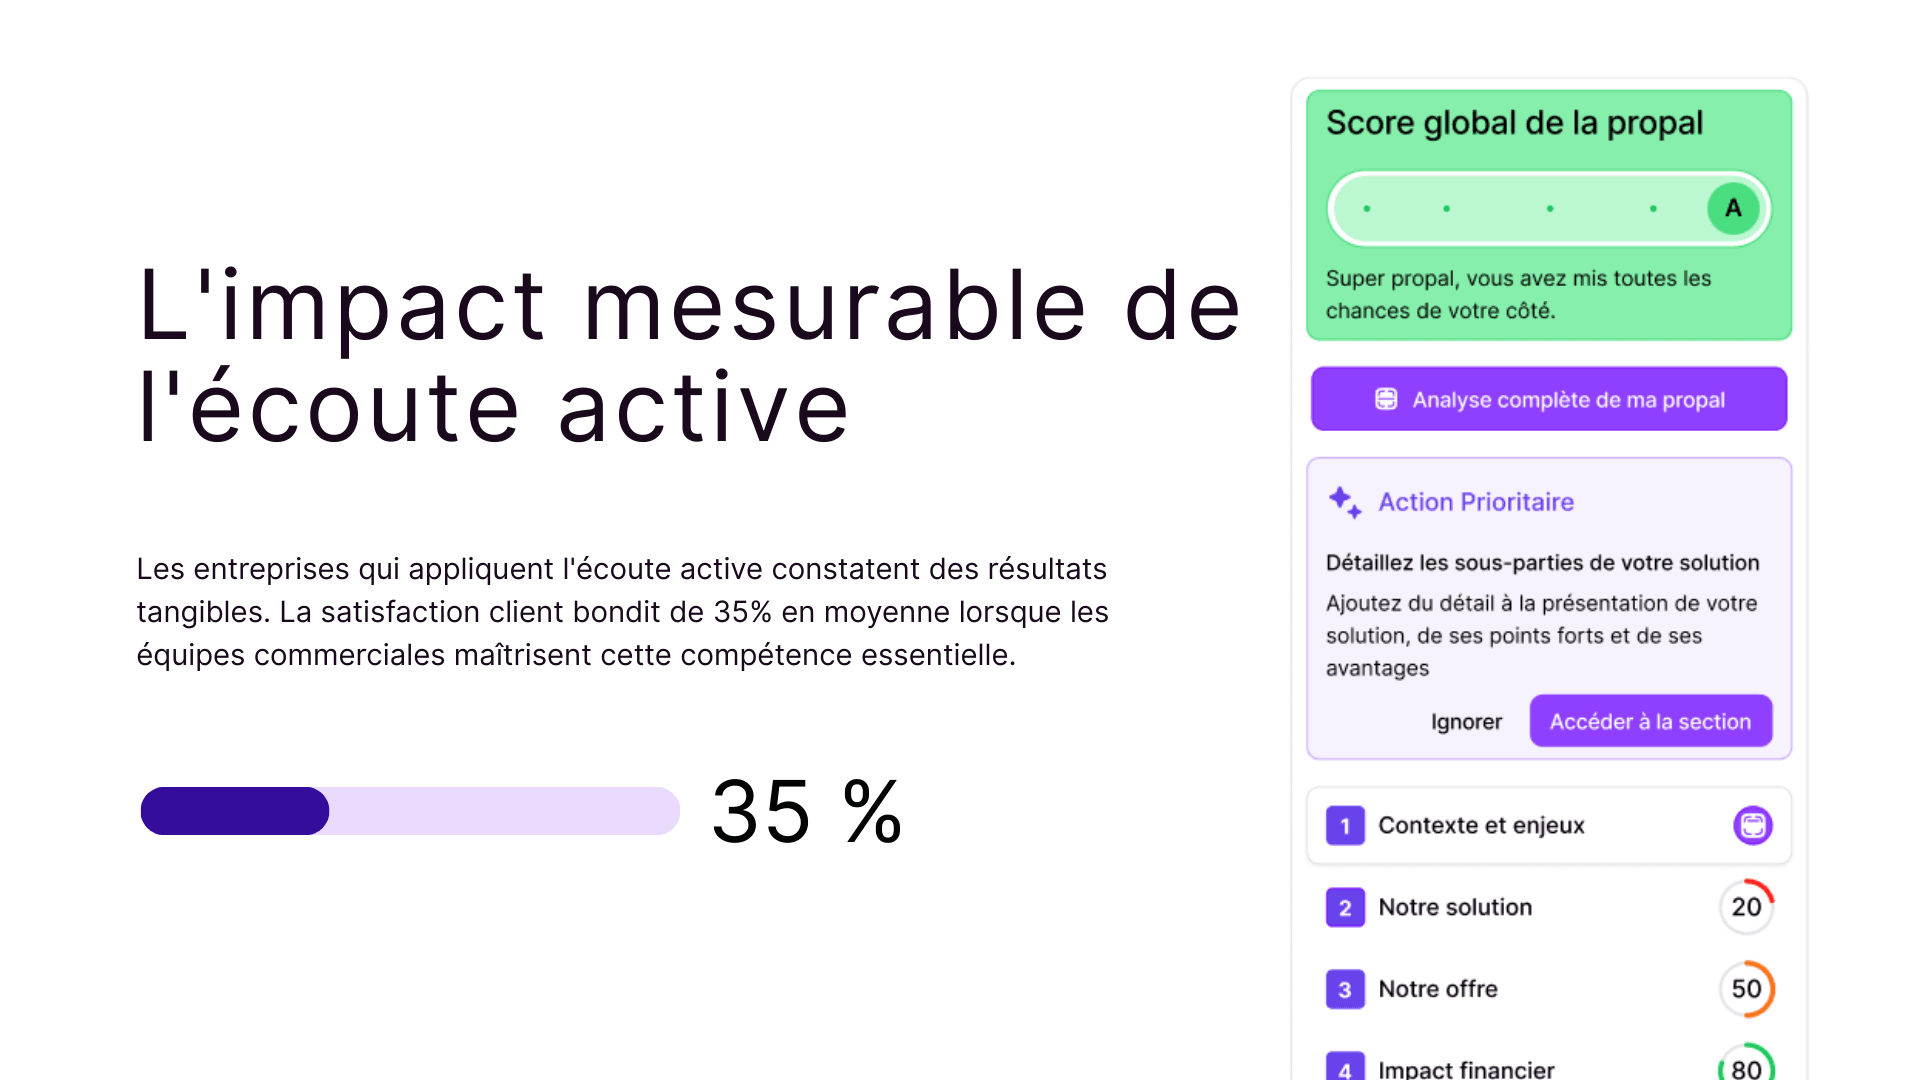
Task: Open the 'Contexte et enjeux' section
Action: pos(1481,825)
